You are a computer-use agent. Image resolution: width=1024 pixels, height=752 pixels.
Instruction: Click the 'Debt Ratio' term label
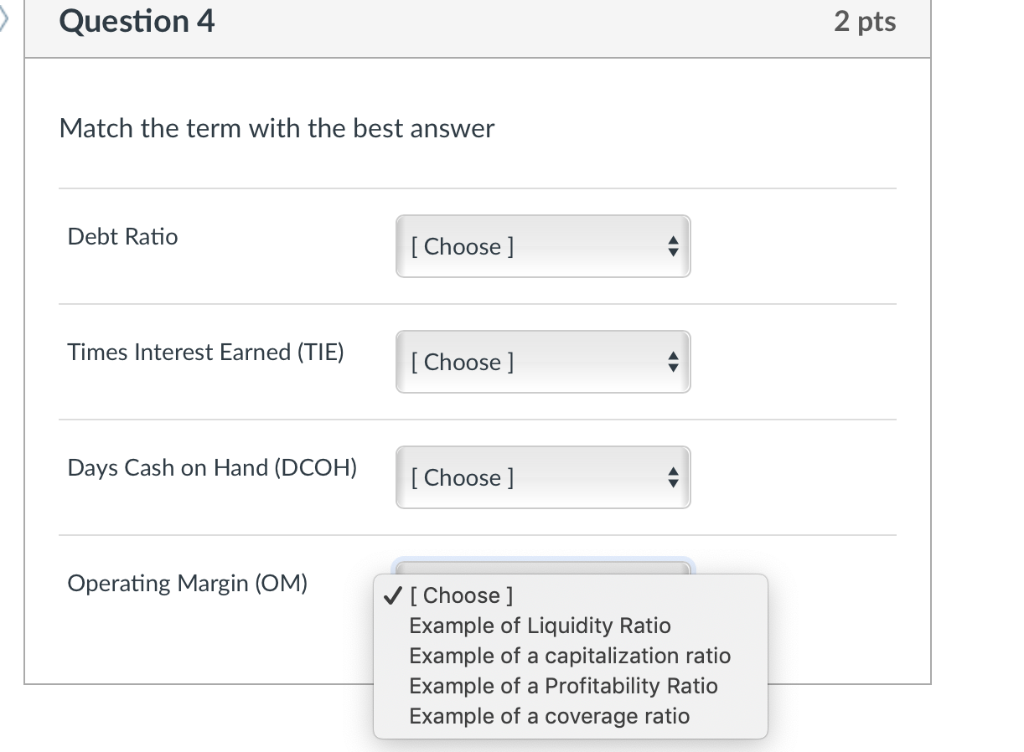click(122, 237)
